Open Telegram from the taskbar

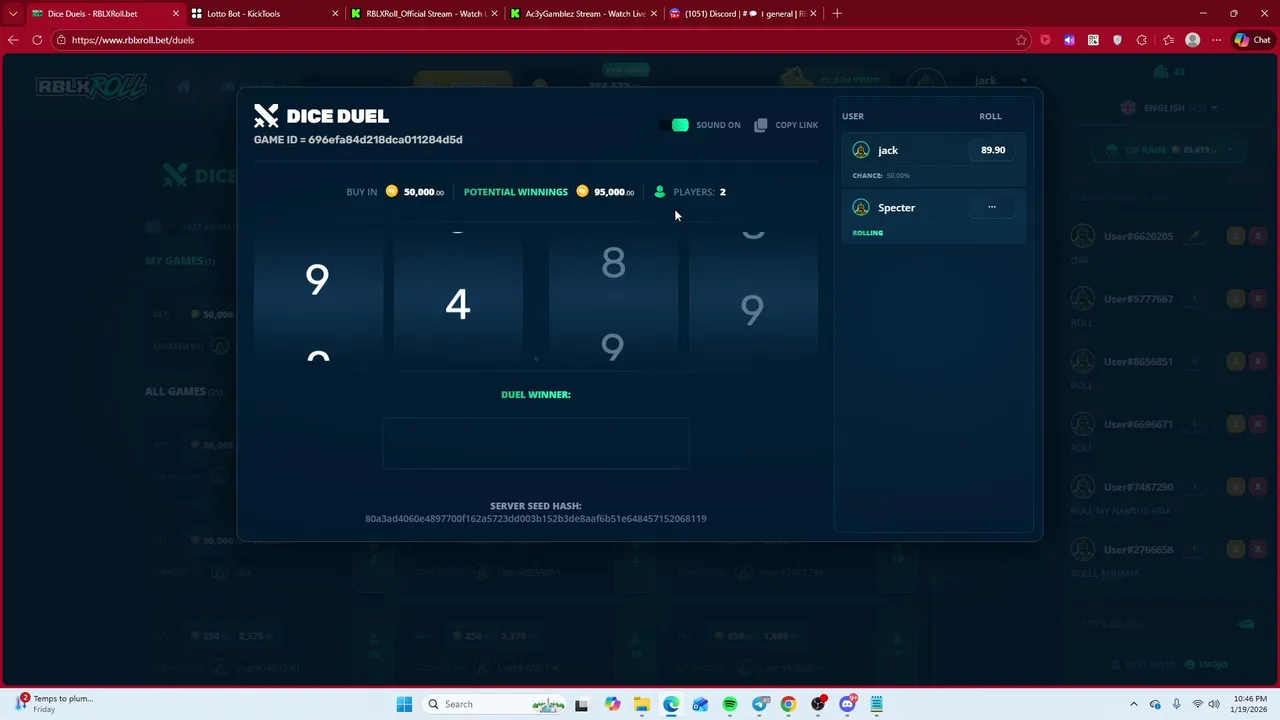pos(759,704)
